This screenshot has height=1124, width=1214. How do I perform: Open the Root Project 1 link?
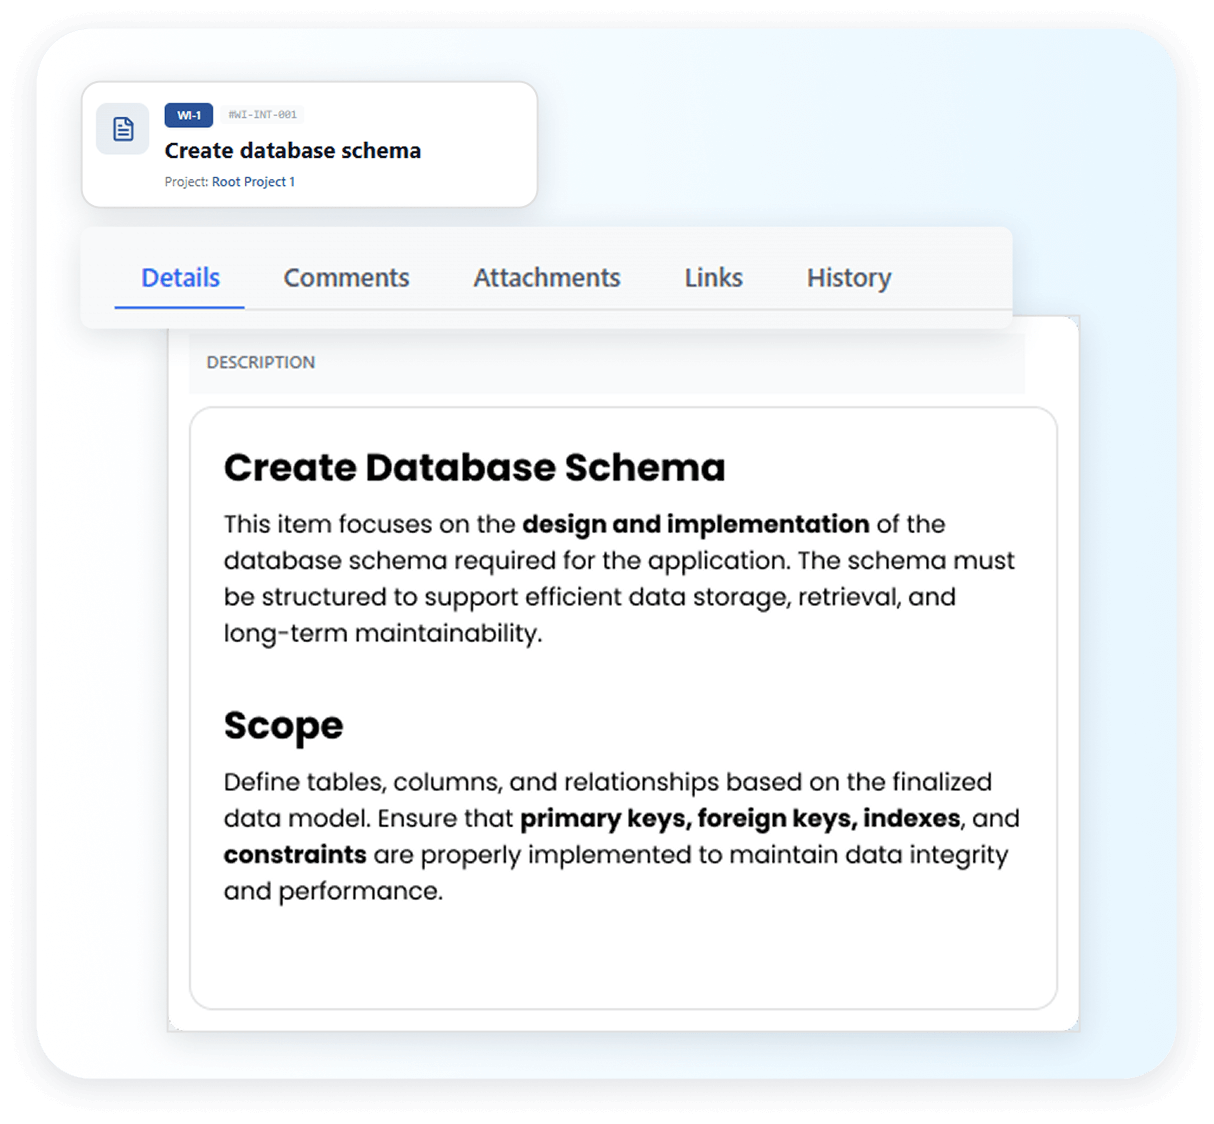click(253, 182)
